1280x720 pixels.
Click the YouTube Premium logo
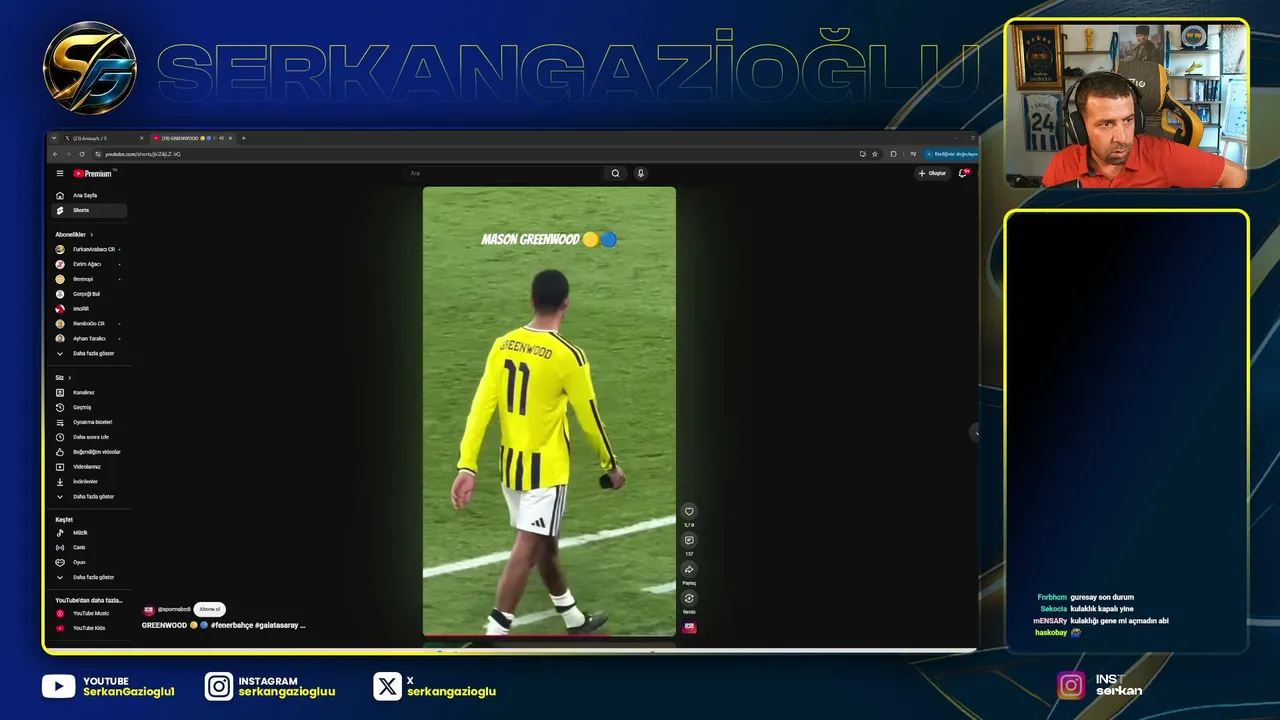coord(92,173)
